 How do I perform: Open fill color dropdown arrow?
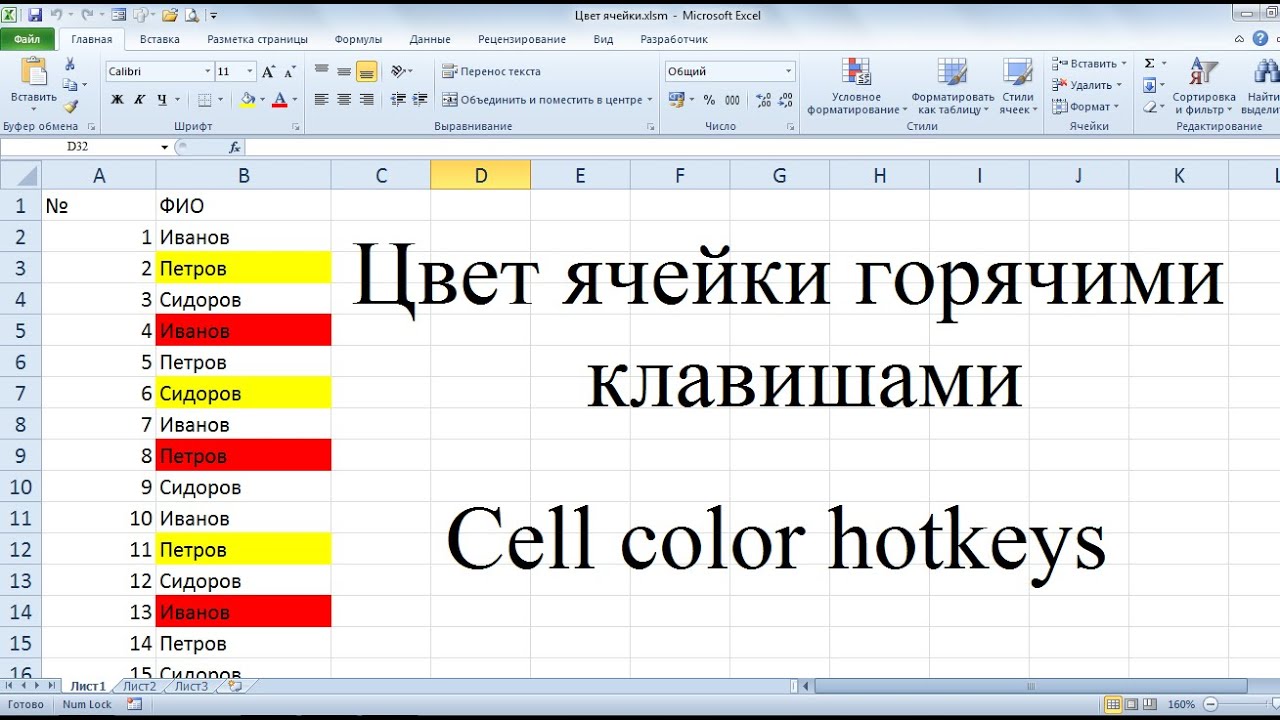pos(263,99)
